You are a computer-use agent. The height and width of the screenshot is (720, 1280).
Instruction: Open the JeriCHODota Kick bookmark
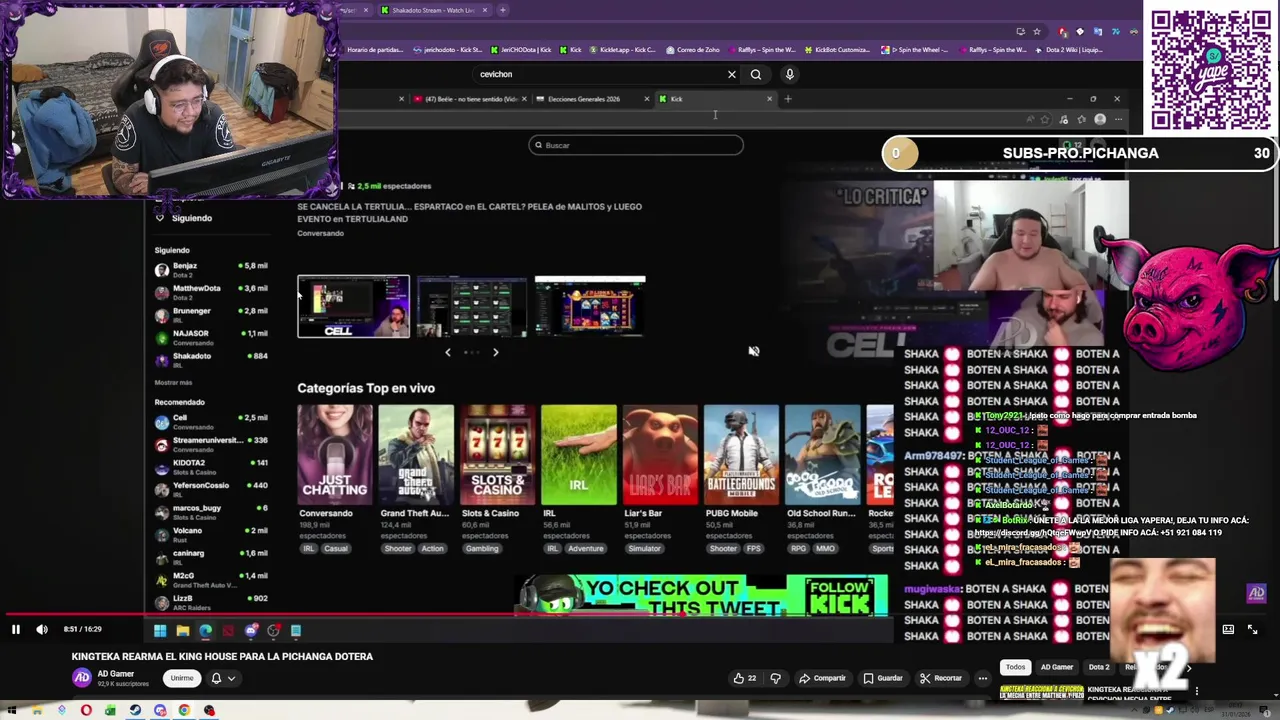[x=520, y=49]
